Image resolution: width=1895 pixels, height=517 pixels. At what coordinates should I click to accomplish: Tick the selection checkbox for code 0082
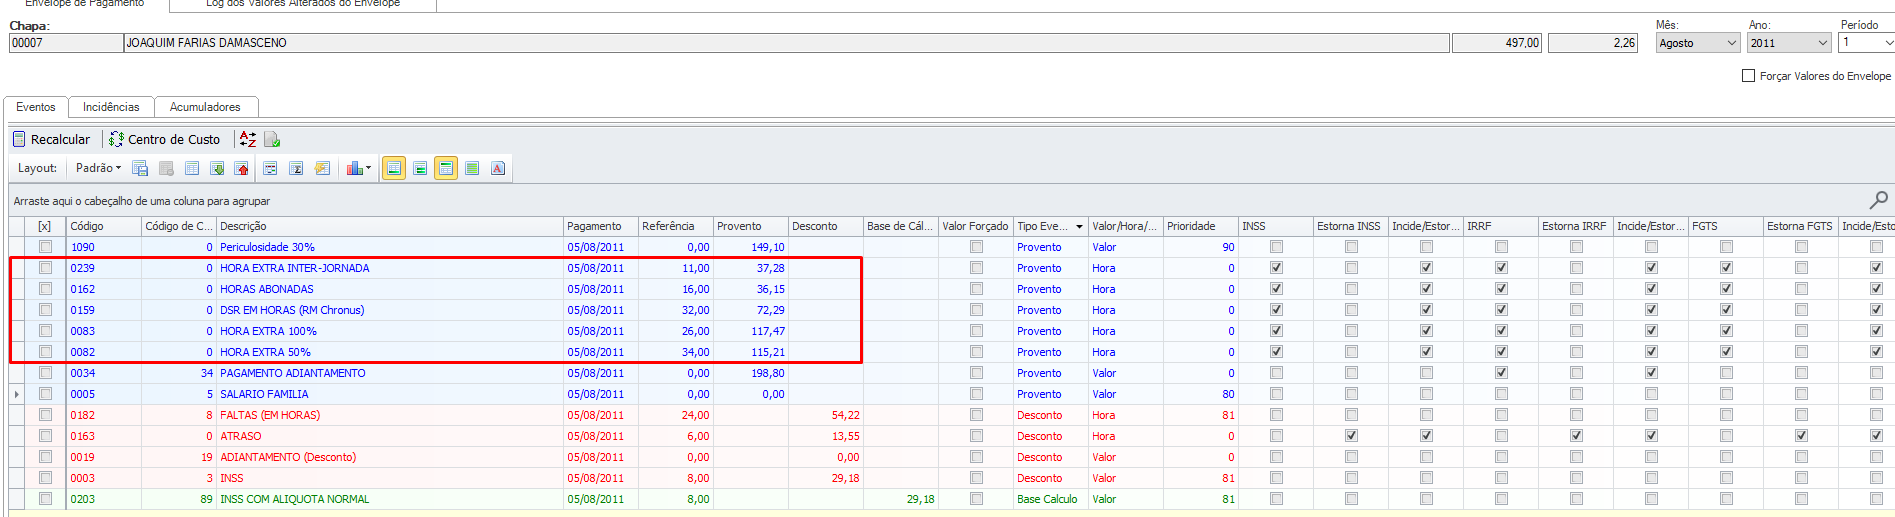click(x=45, y=352)
